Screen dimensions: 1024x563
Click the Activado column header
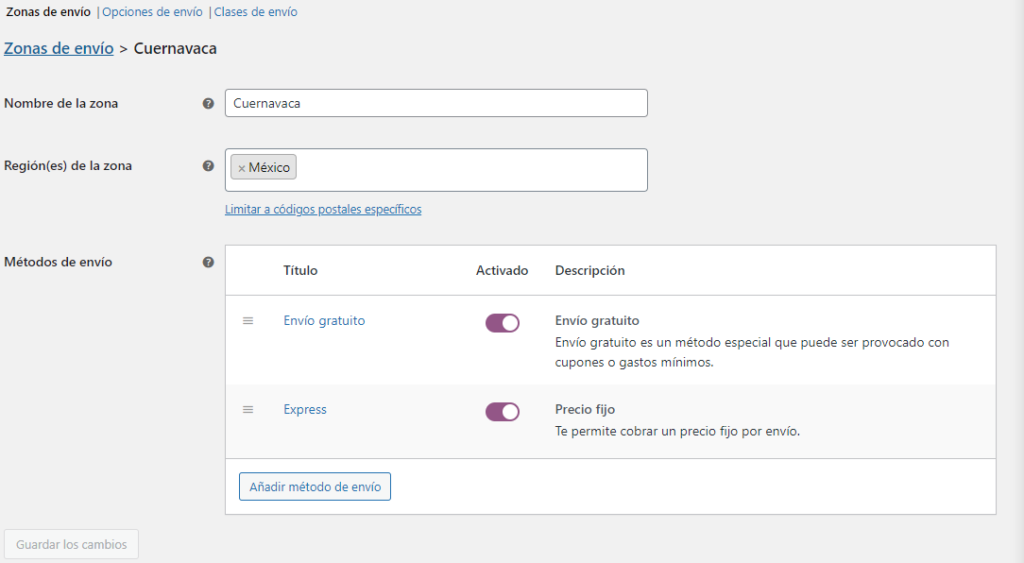coord(502,270)
